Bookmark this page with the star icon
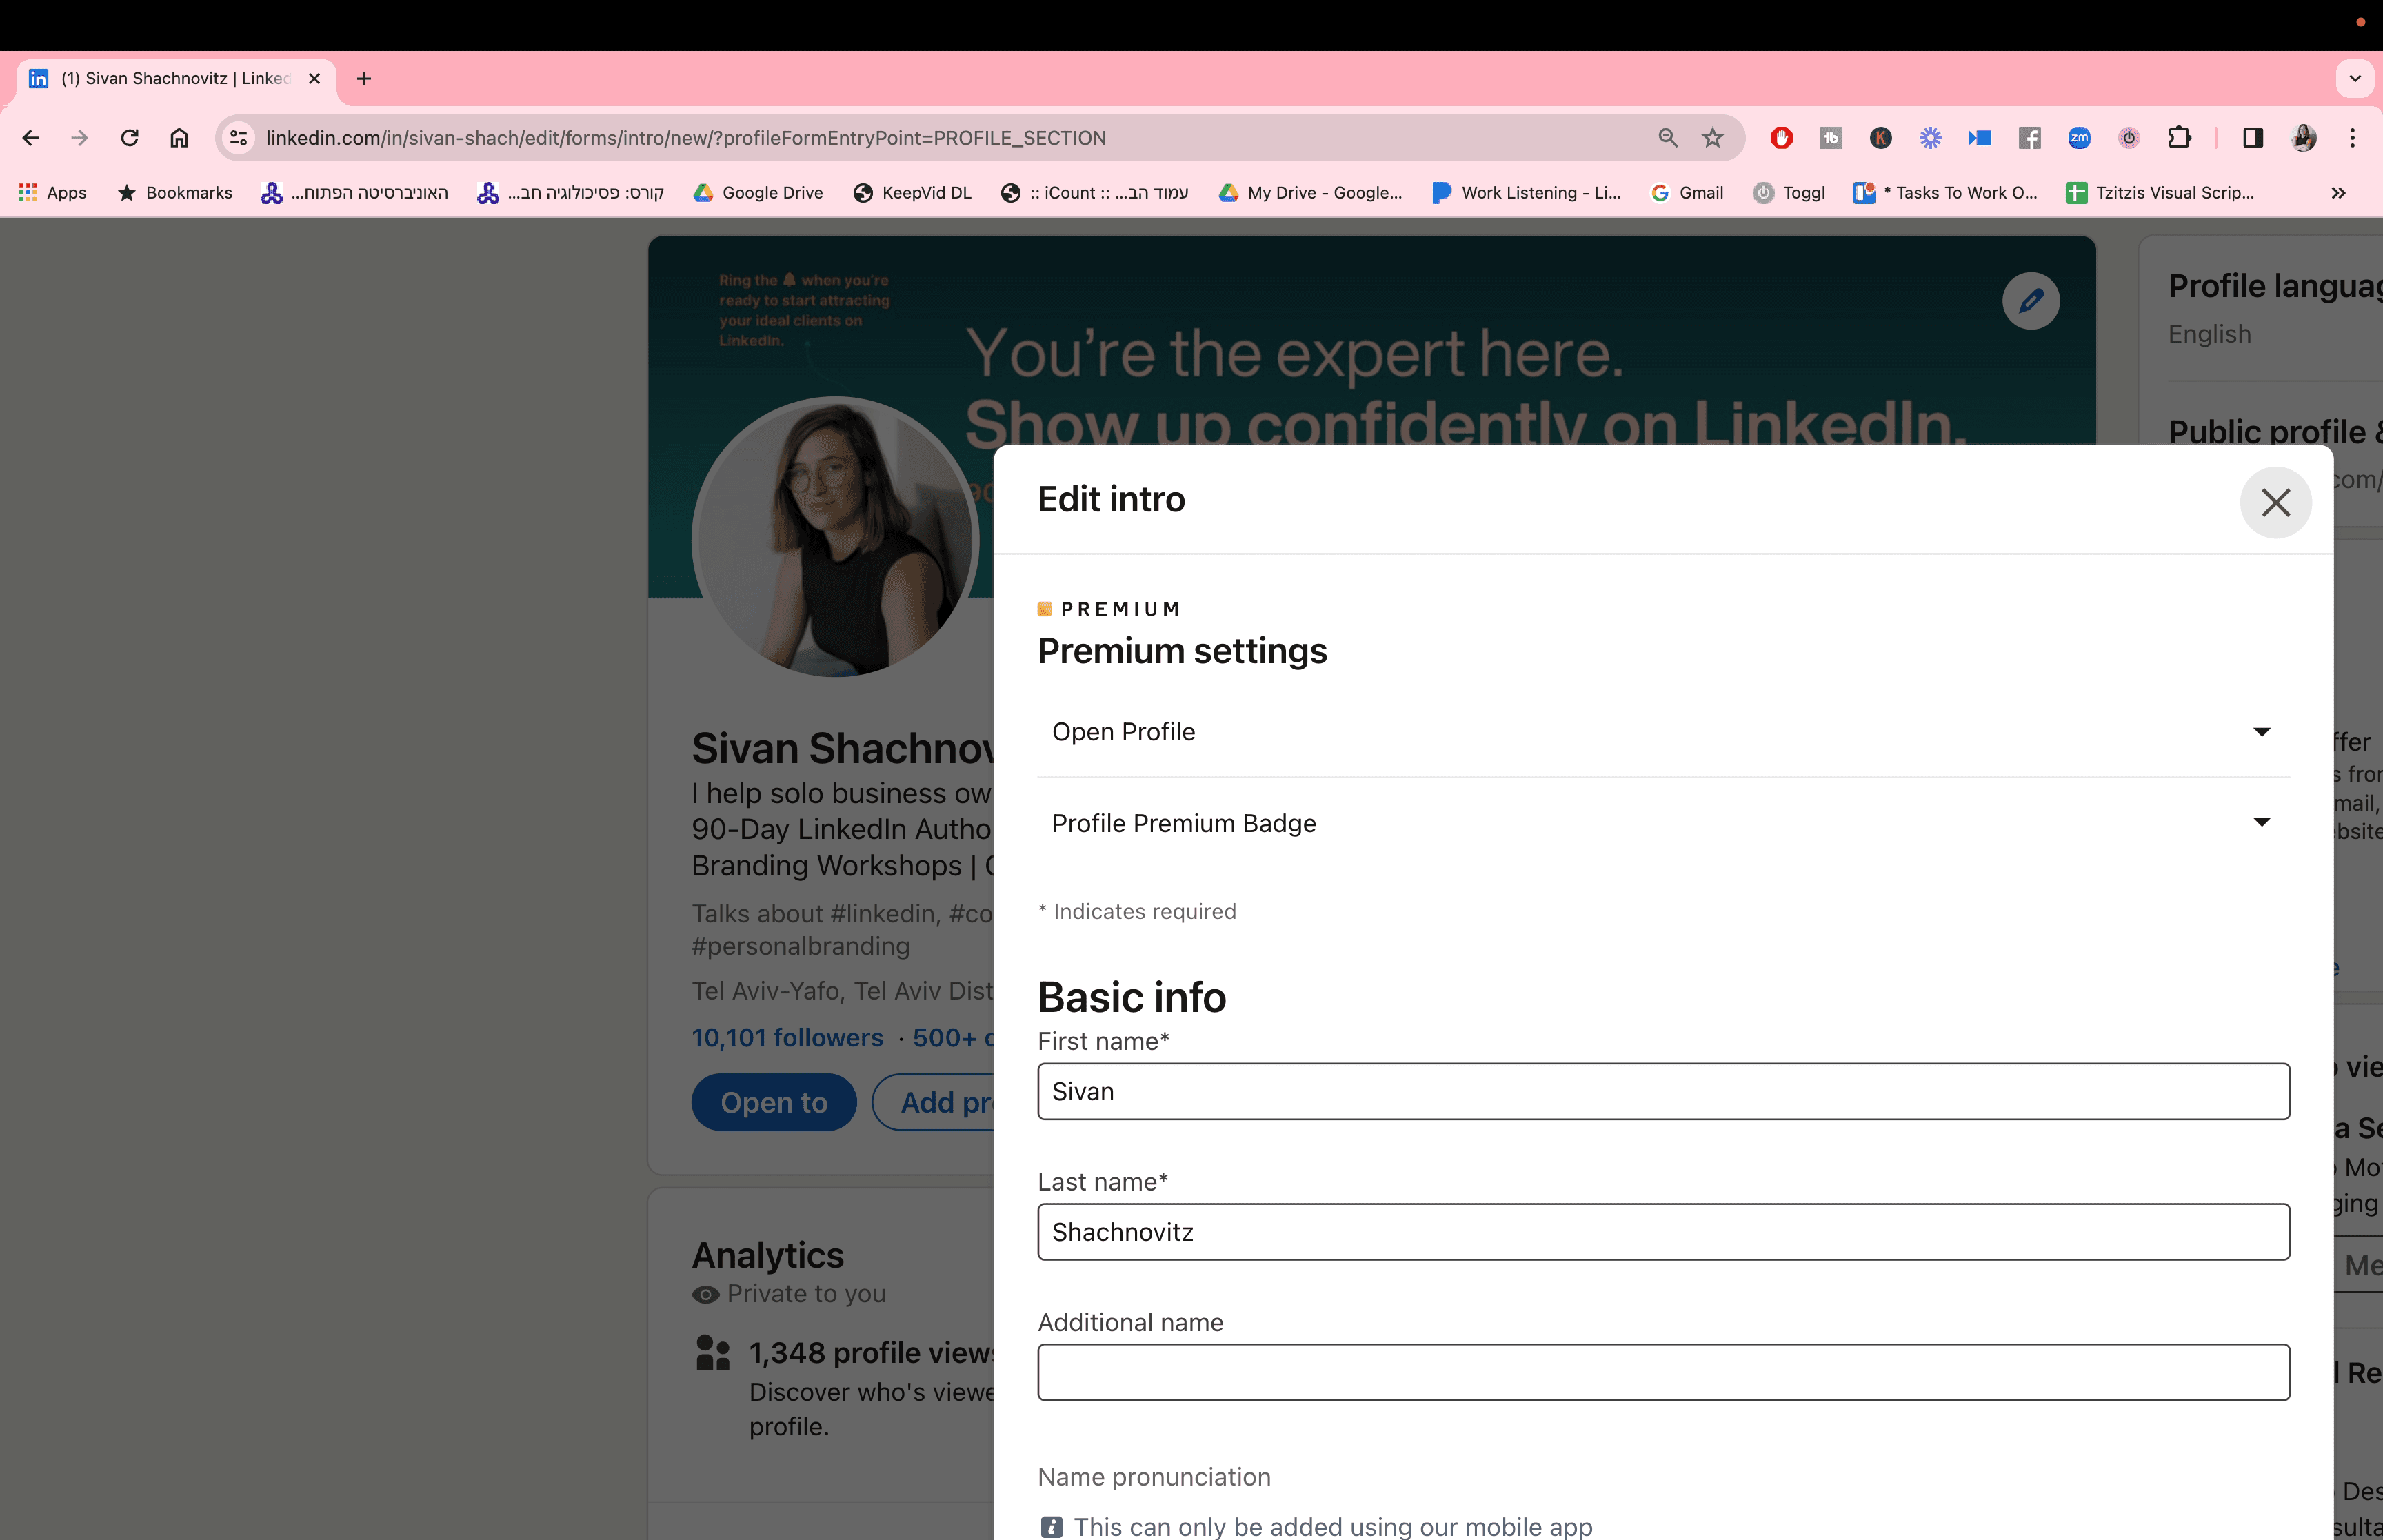 1713,138
